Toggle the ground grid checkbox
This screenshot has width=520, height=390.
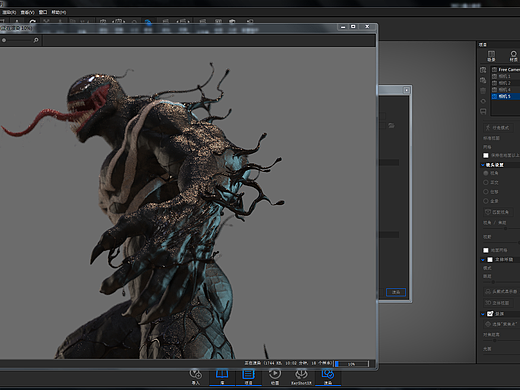(x=486, y=250)
